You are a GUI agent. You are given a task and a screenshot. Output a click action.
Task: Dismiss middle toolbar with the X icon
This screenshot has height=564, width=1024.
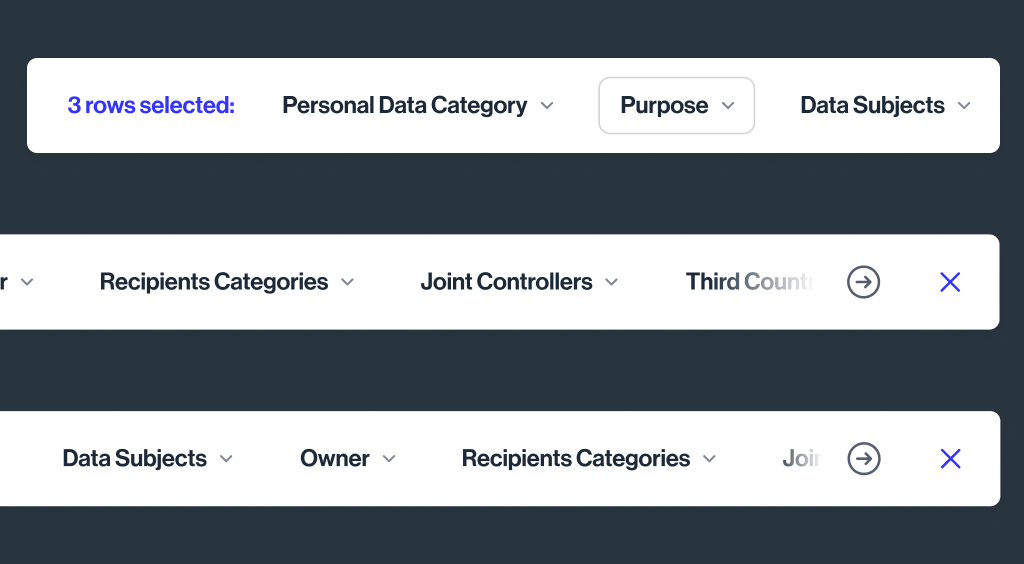[x=950, y=283]
